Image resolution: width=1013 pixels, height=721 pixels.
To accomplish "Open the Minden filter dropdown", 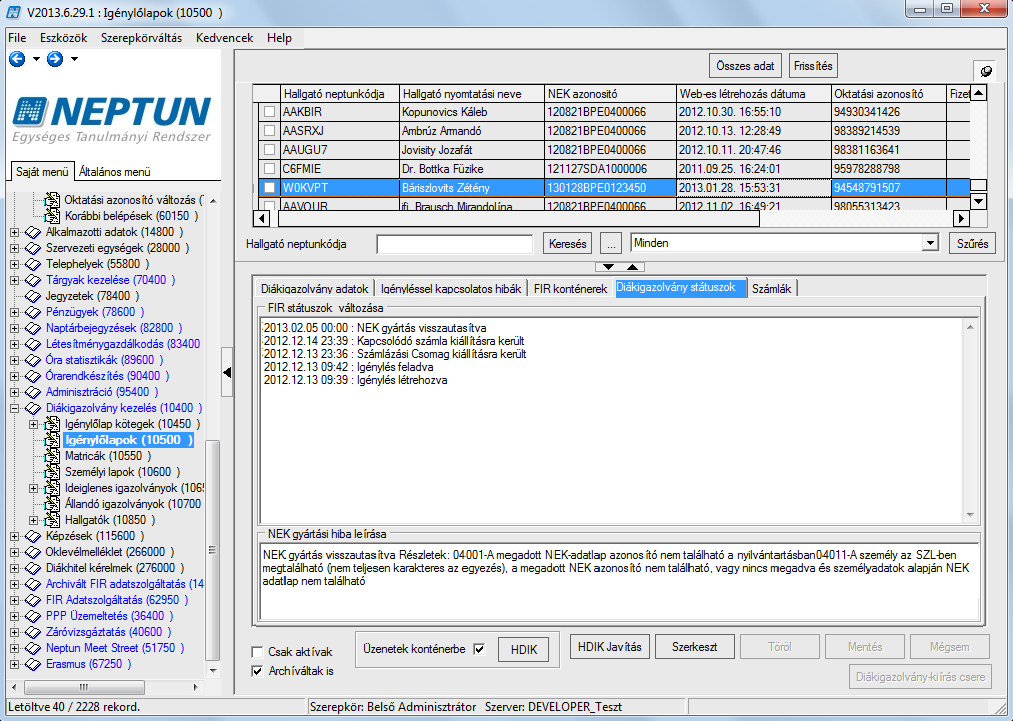I will 930,243.
